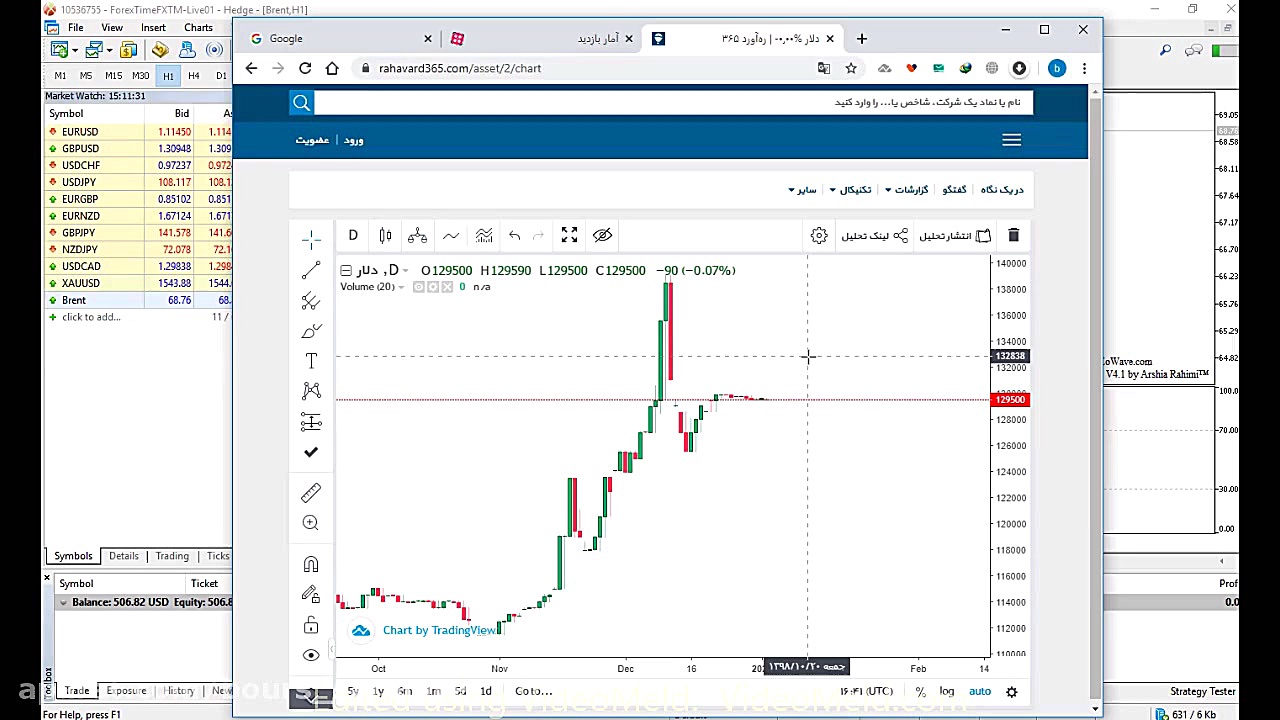Set chart range to 1m
Screen dimensions: 1280x720
pos(433,691)
